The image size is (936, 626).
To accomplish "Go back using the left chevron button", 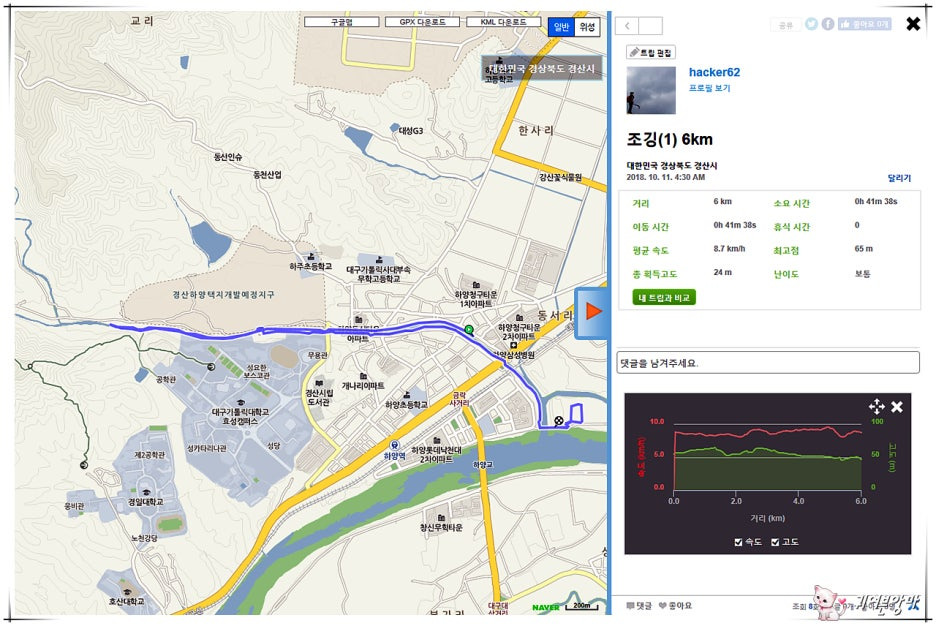I will [627, 26].
